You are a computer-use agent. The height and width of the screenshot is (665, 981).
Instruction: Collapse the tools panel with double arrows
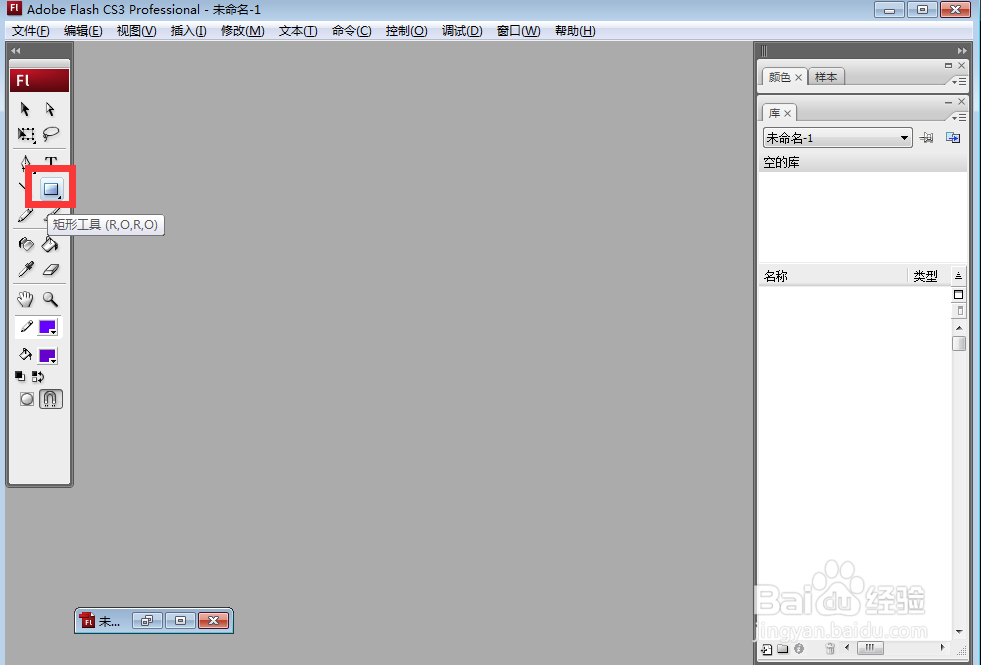pos(16,51)
